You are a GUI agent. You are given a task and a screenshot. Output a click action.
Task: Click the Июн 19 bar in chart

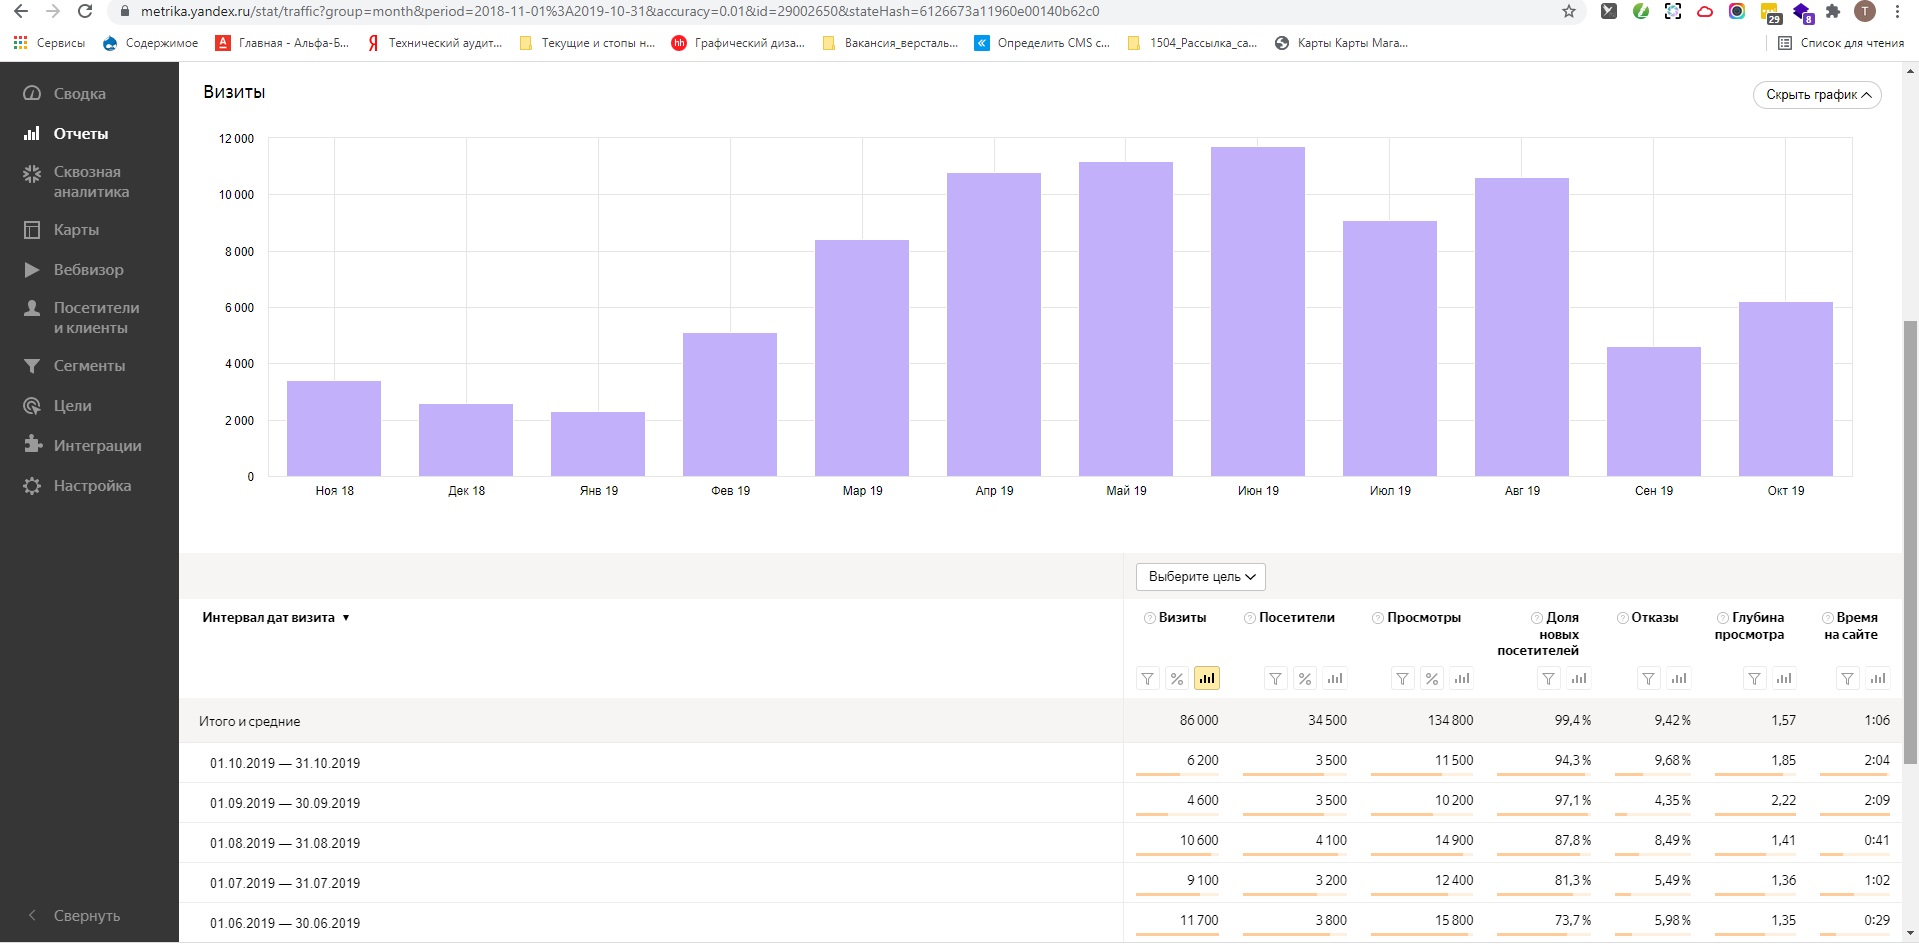(1257, 311)
